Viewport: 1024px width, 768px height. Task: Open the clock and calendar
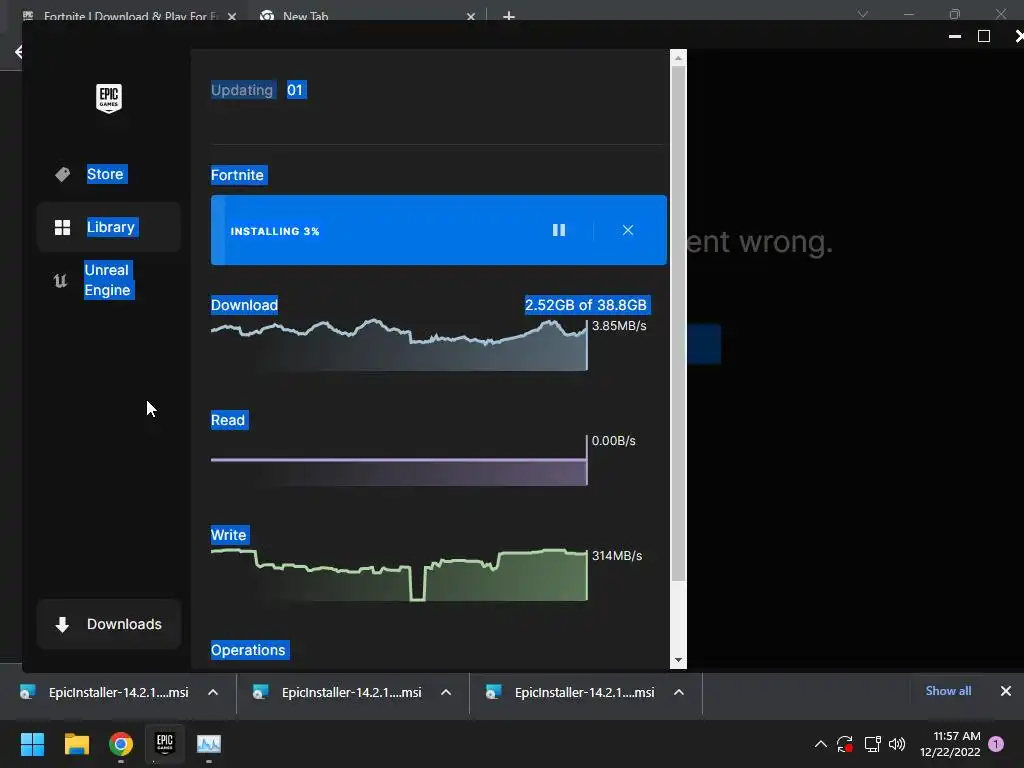(950, 744)
